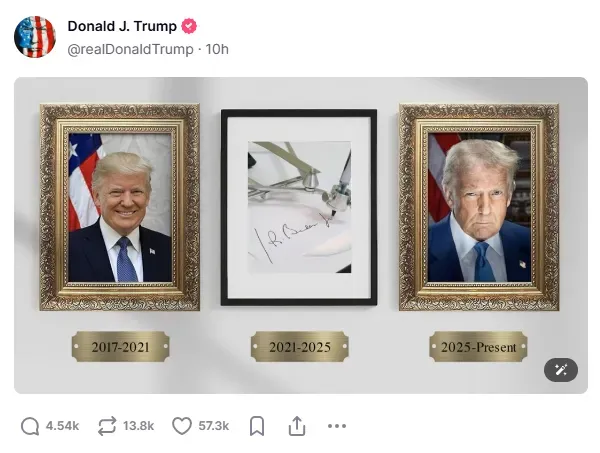The height and width of the screenshot is (453, 600).
Task: View the 13.8k reposts count
Action: coord(139,426)
